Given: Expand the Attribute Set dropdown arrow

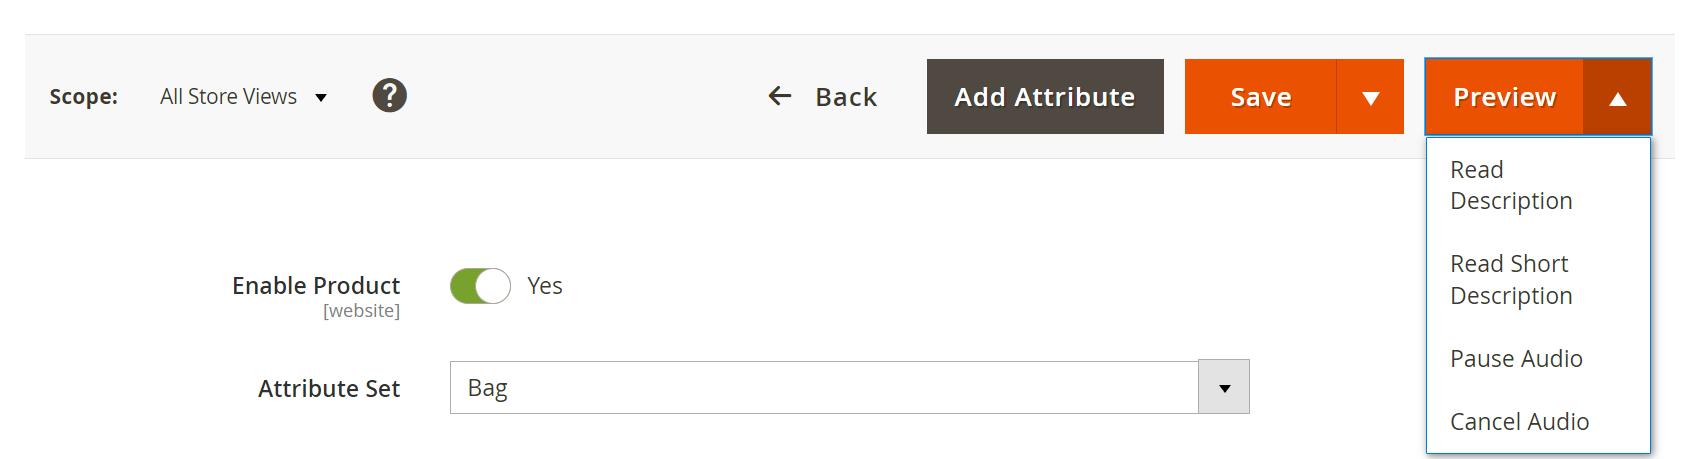Looking at the screenshot, I should (1224, 387).
